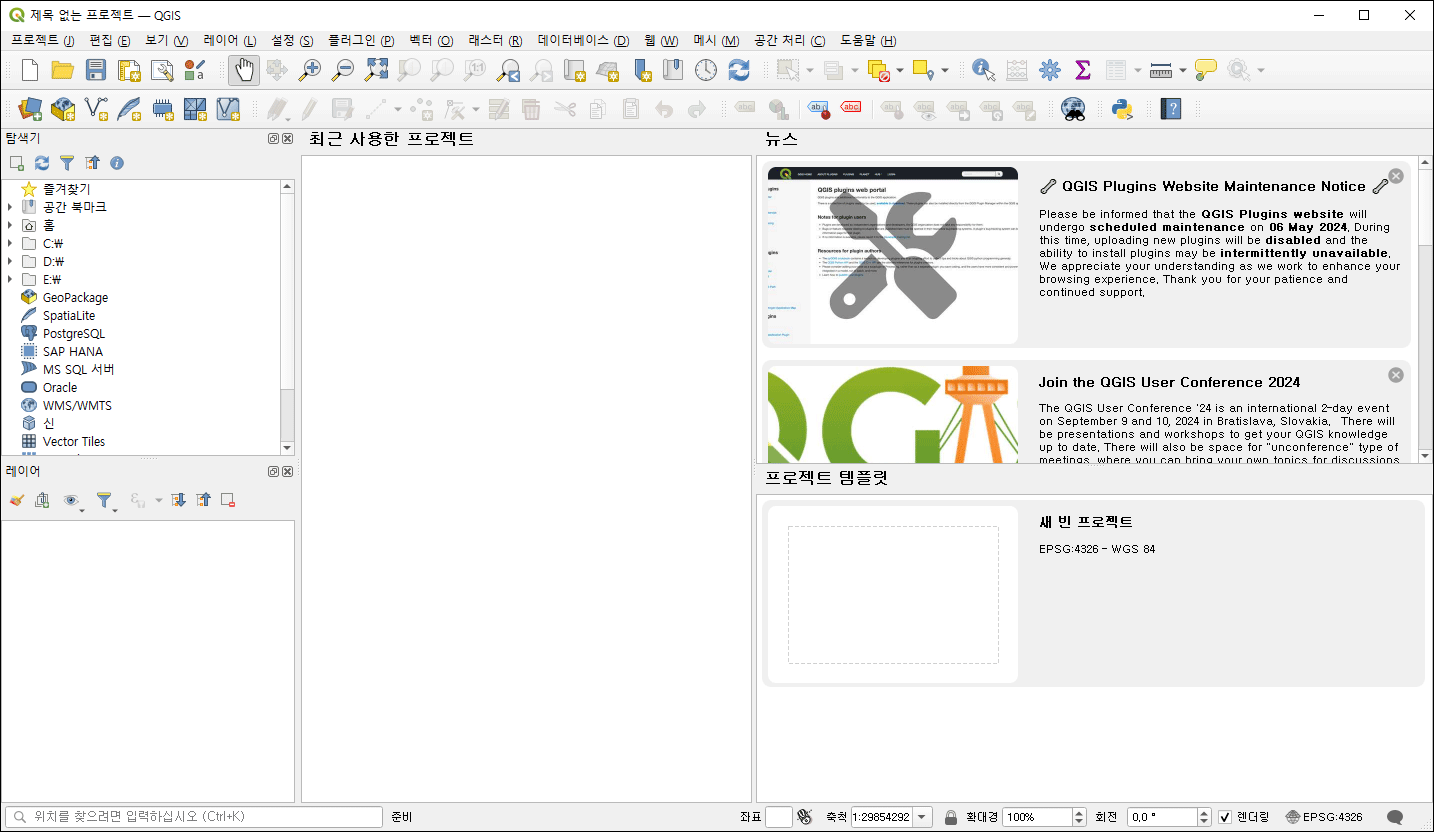Expand the 공간 북마크 tree node

click(9, 207)
